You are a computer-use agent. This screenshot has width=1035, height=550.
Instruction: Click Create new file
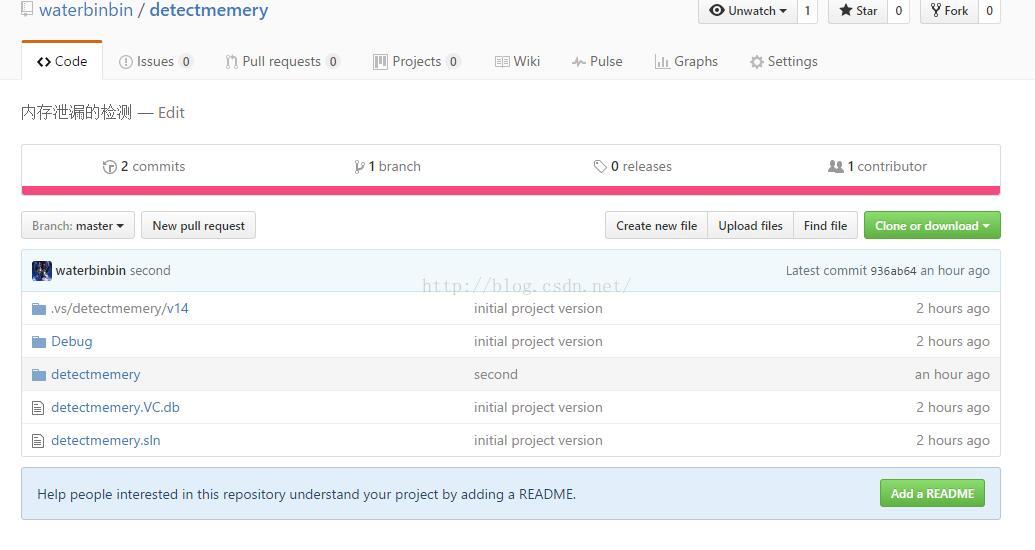click(x=656, y=225)
